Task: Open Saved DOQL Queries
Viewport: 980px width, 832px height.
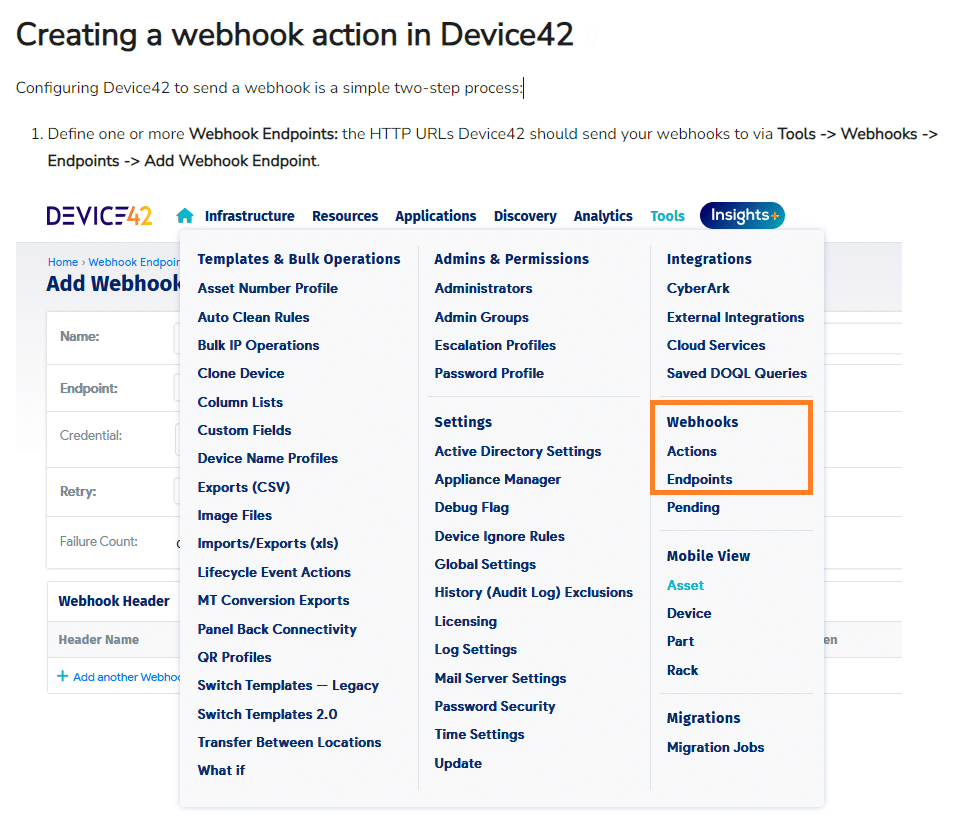Action: [736, 373]
